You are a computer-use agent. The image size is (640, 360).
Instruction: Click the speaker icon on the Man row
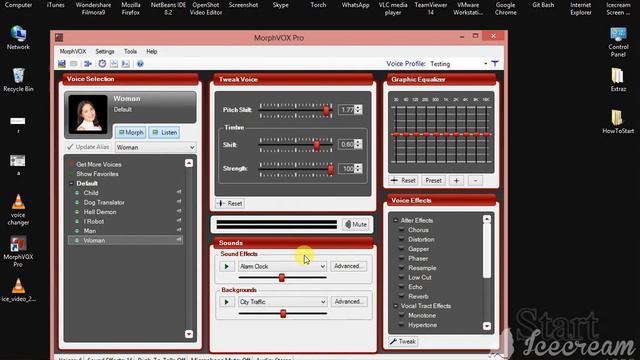click(179, 230)
